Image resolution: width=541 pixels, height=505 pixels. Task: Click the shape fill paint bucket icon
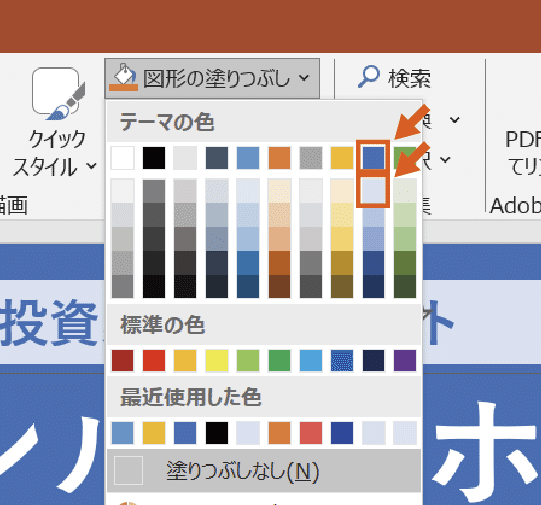[x=124, y=78]
